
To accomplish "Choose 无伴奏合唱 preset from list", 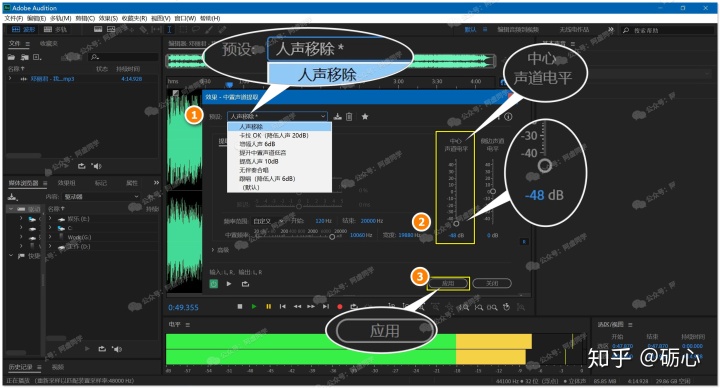I will pos(279,170).
